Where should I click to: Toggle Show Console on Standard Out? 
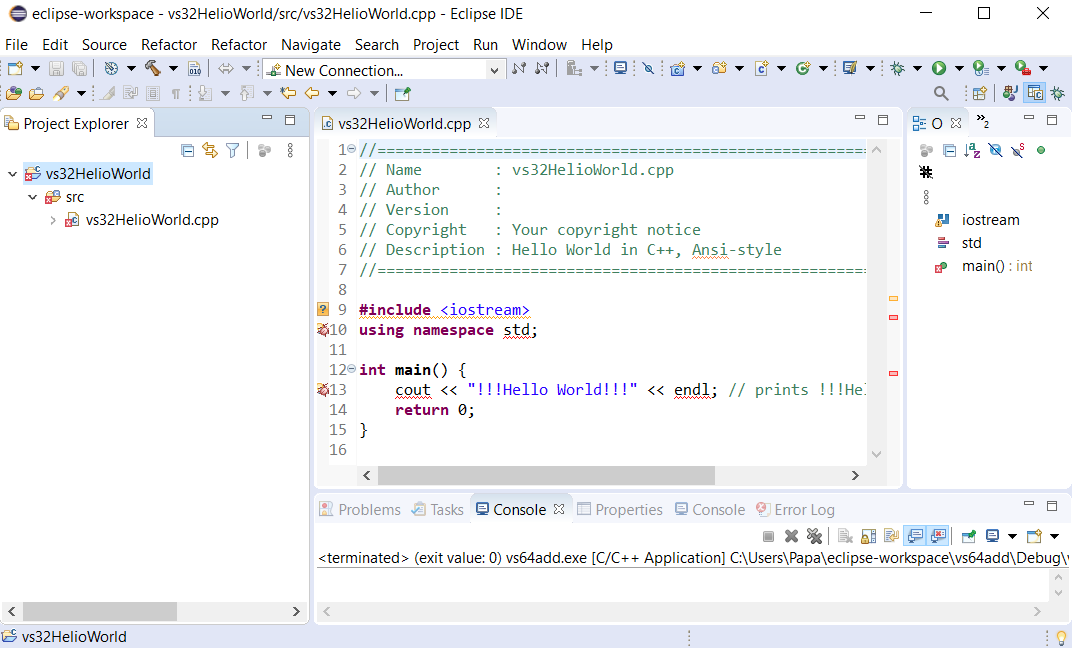[x=915, y=536]
